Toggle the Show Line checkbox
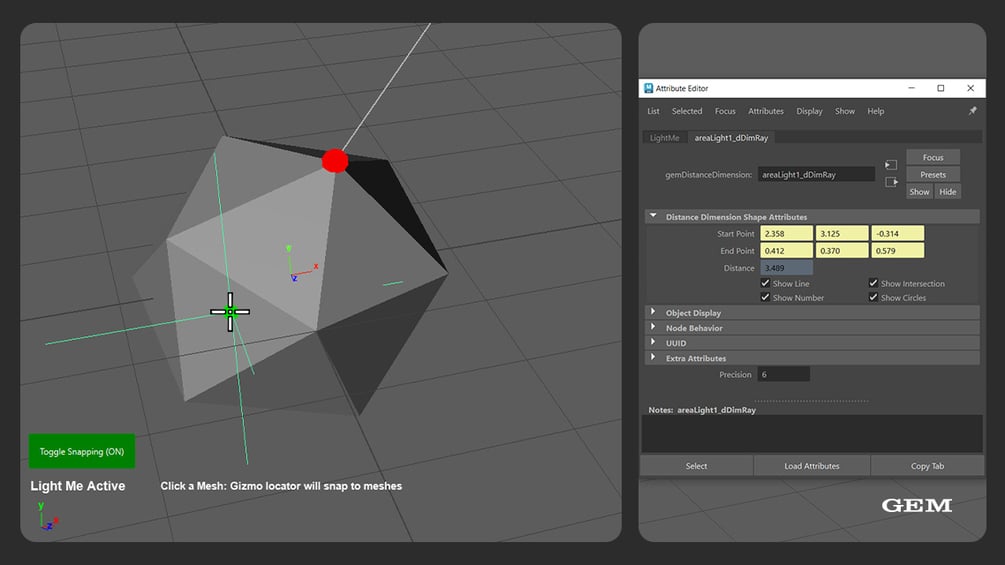The width and height of the screenshot is (1005, 565). pos(765,283)
